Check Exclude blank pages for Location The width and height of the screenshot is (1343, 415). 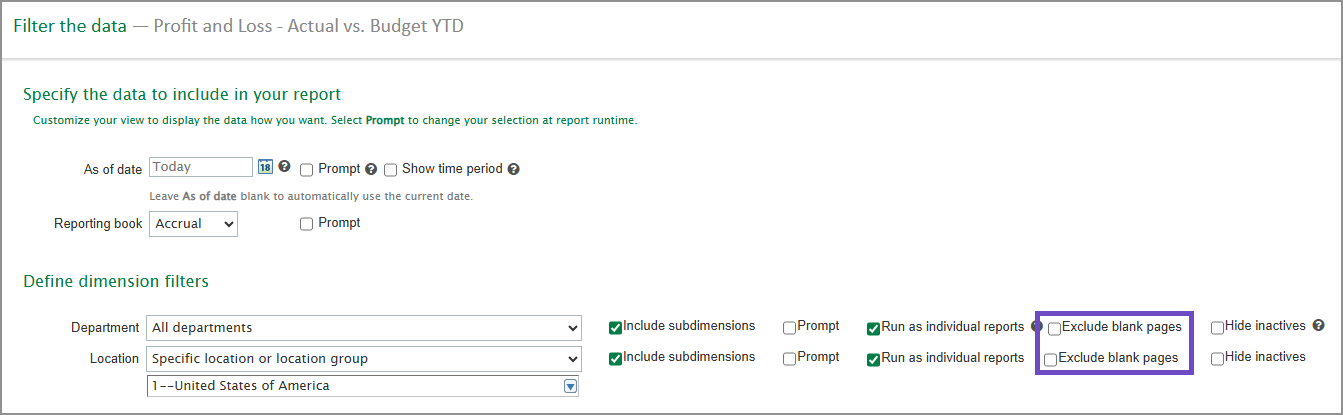1051,359
